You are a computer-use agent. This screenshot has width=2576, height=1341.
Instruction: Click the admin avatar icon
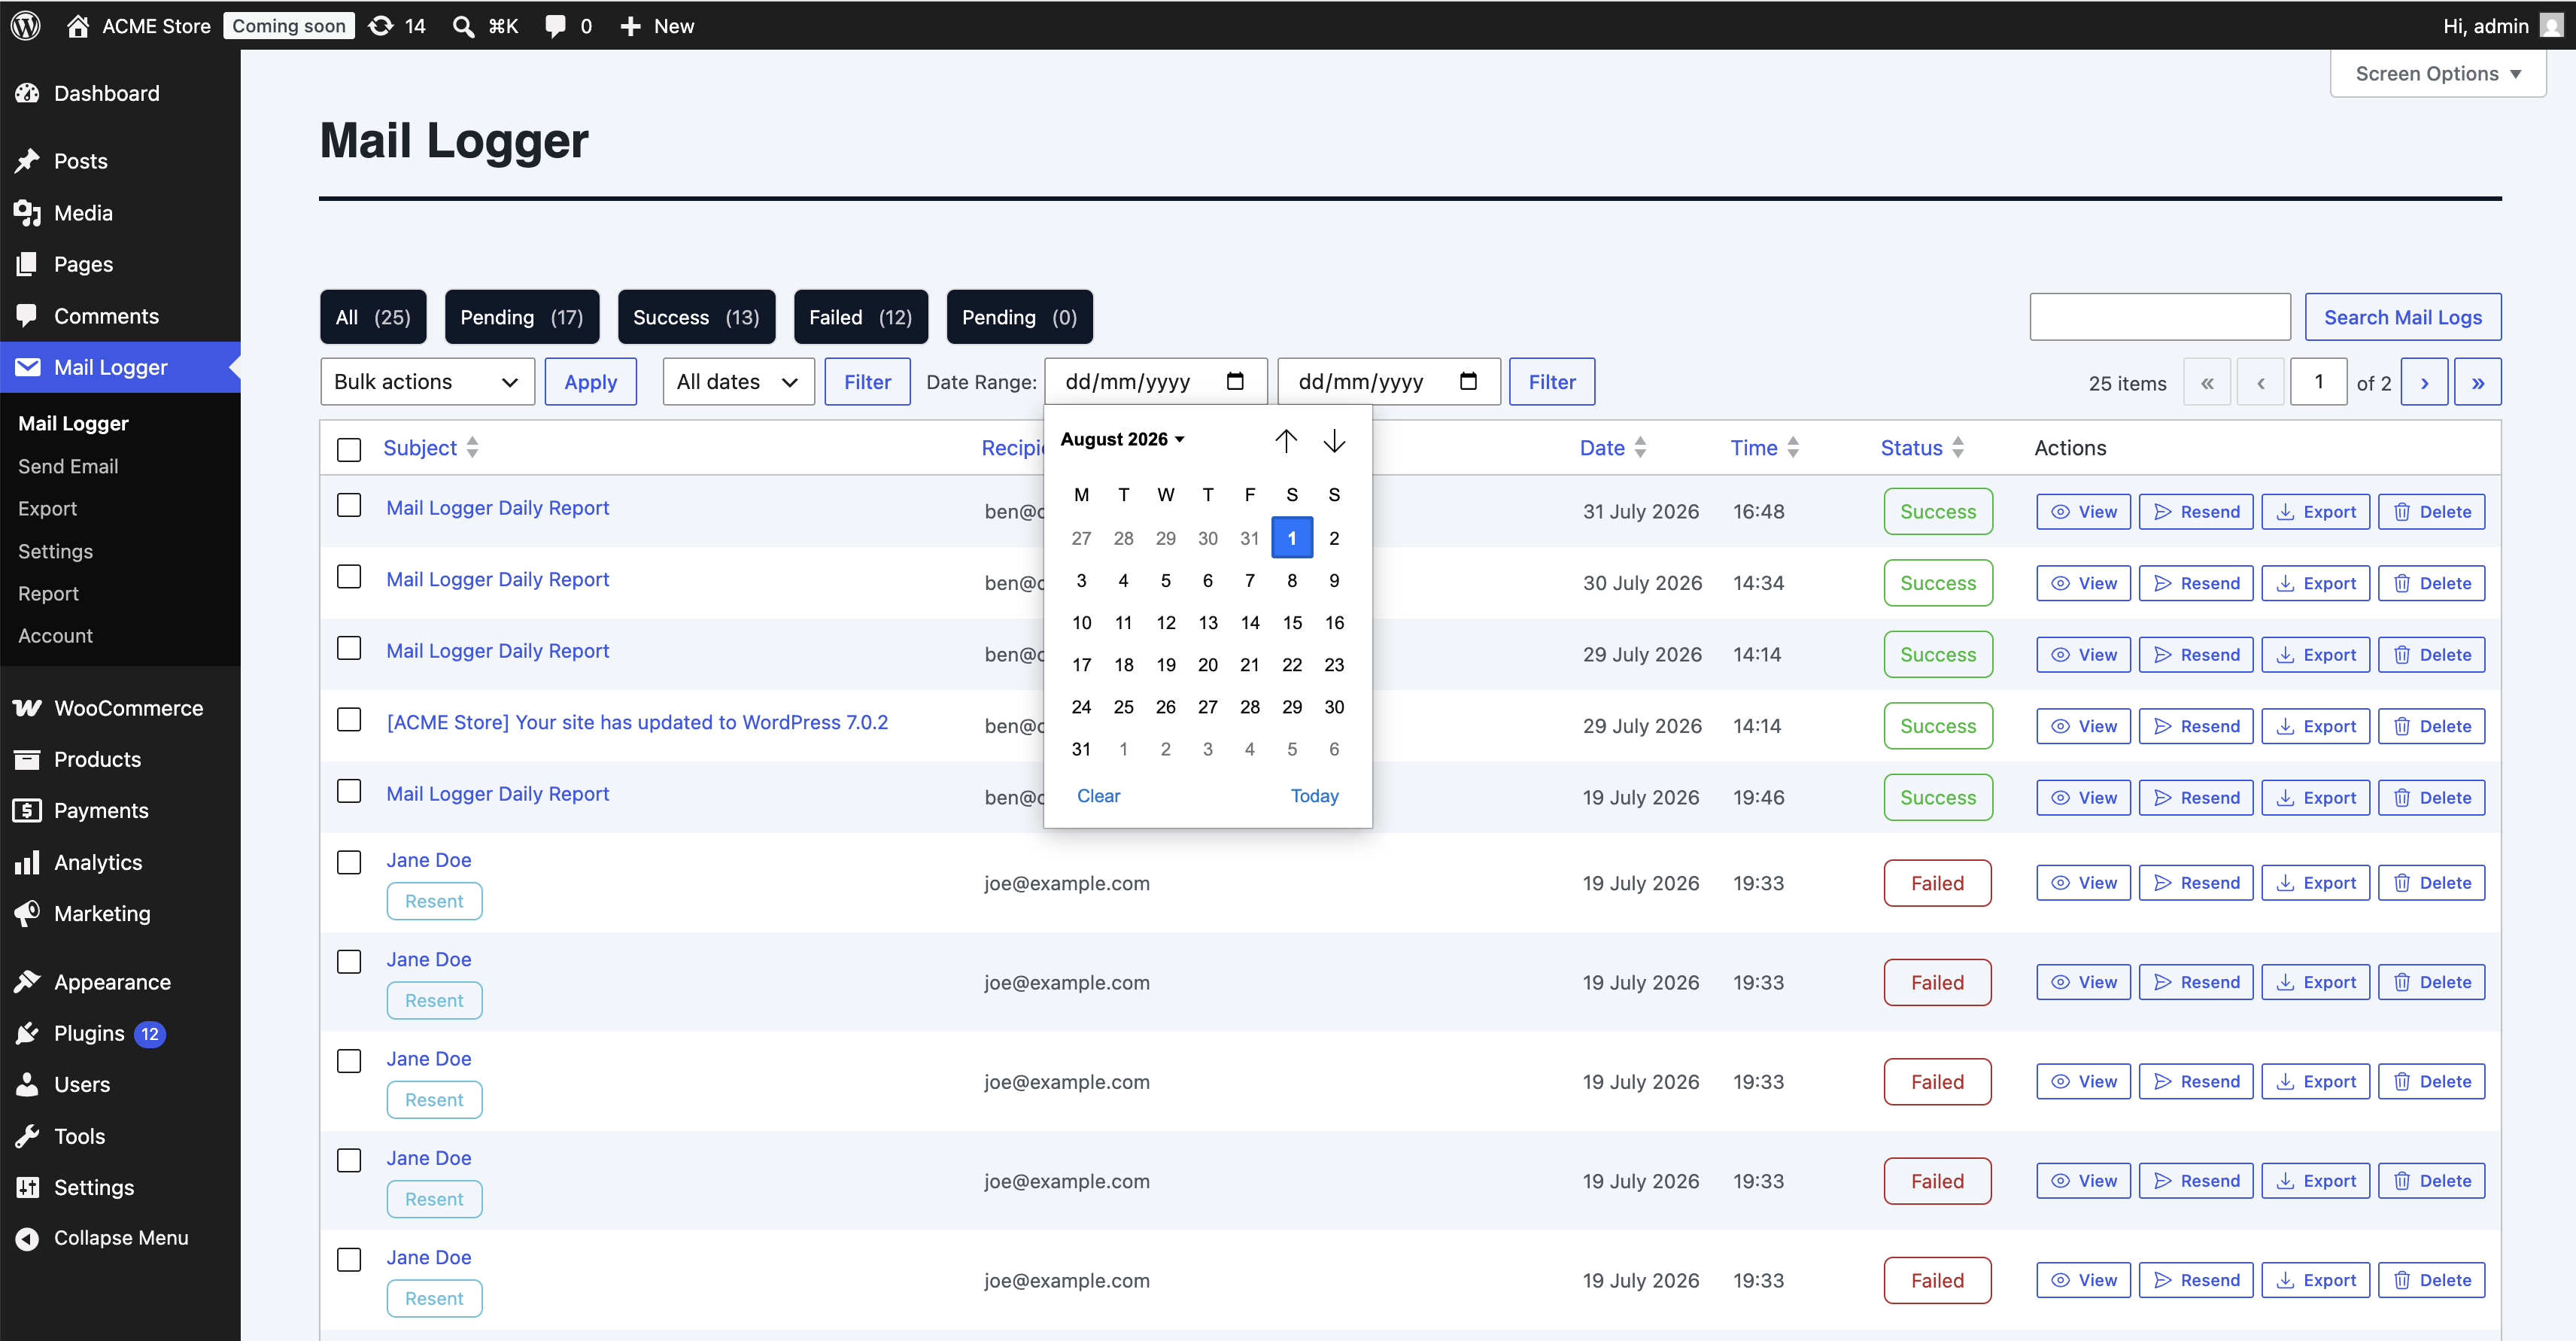coord(2551,26)
